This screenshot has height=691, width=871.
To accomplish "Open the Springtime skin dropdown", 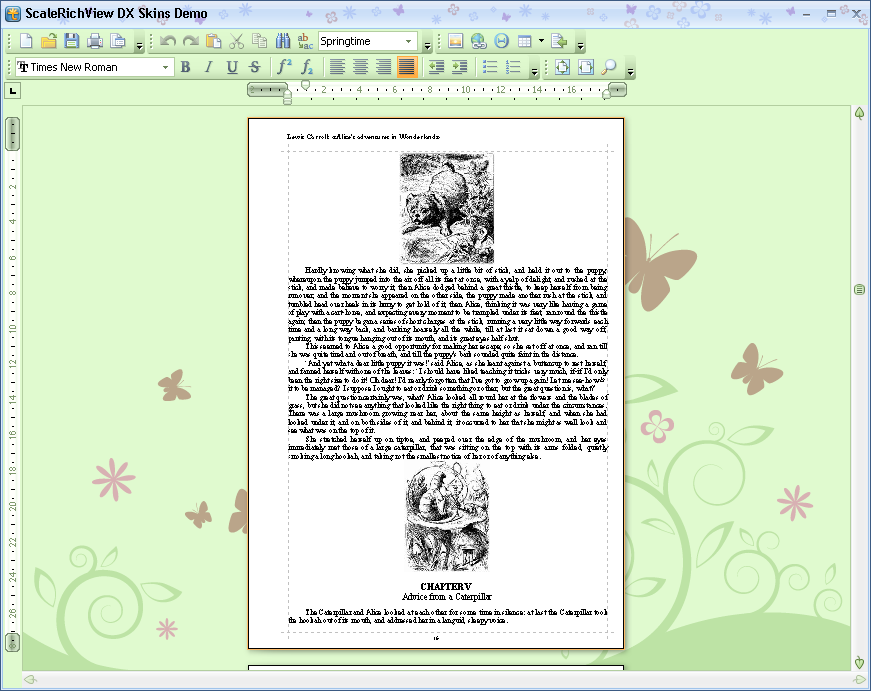I will 409,41.
